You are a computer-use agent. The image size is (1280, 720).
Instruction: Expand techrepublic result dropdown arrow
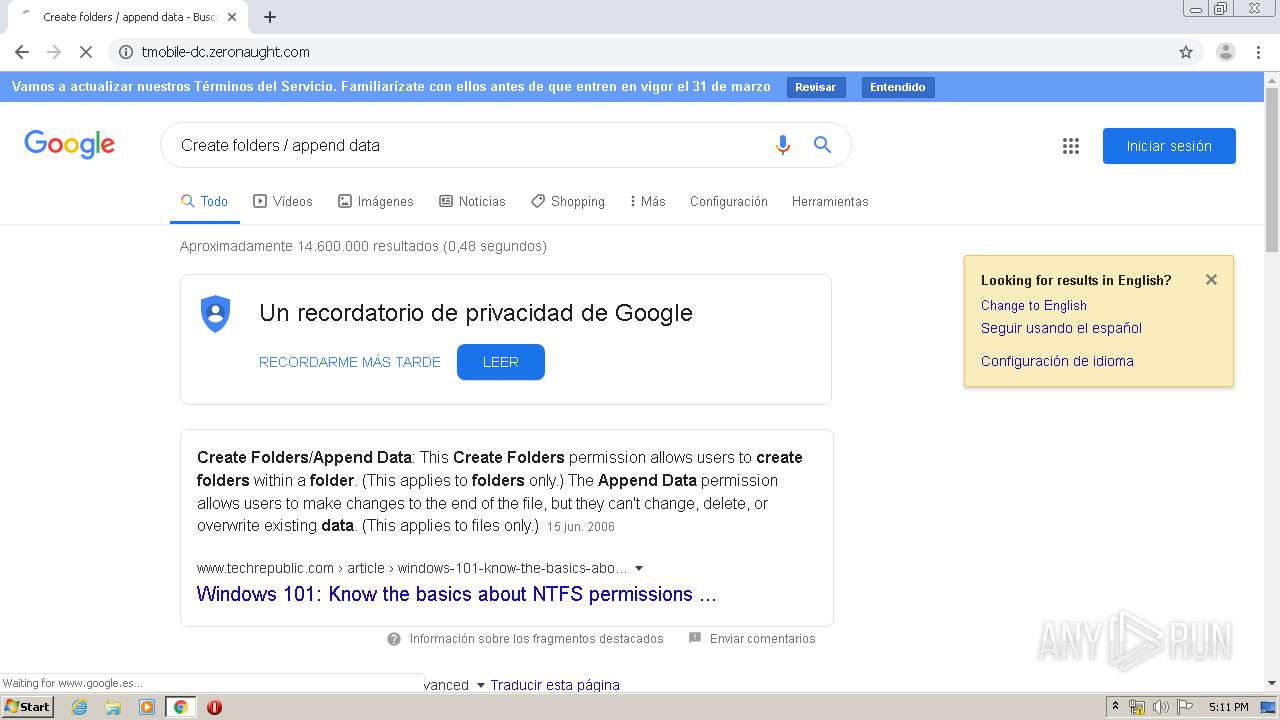pyautogui.click(x=639, y=569)
